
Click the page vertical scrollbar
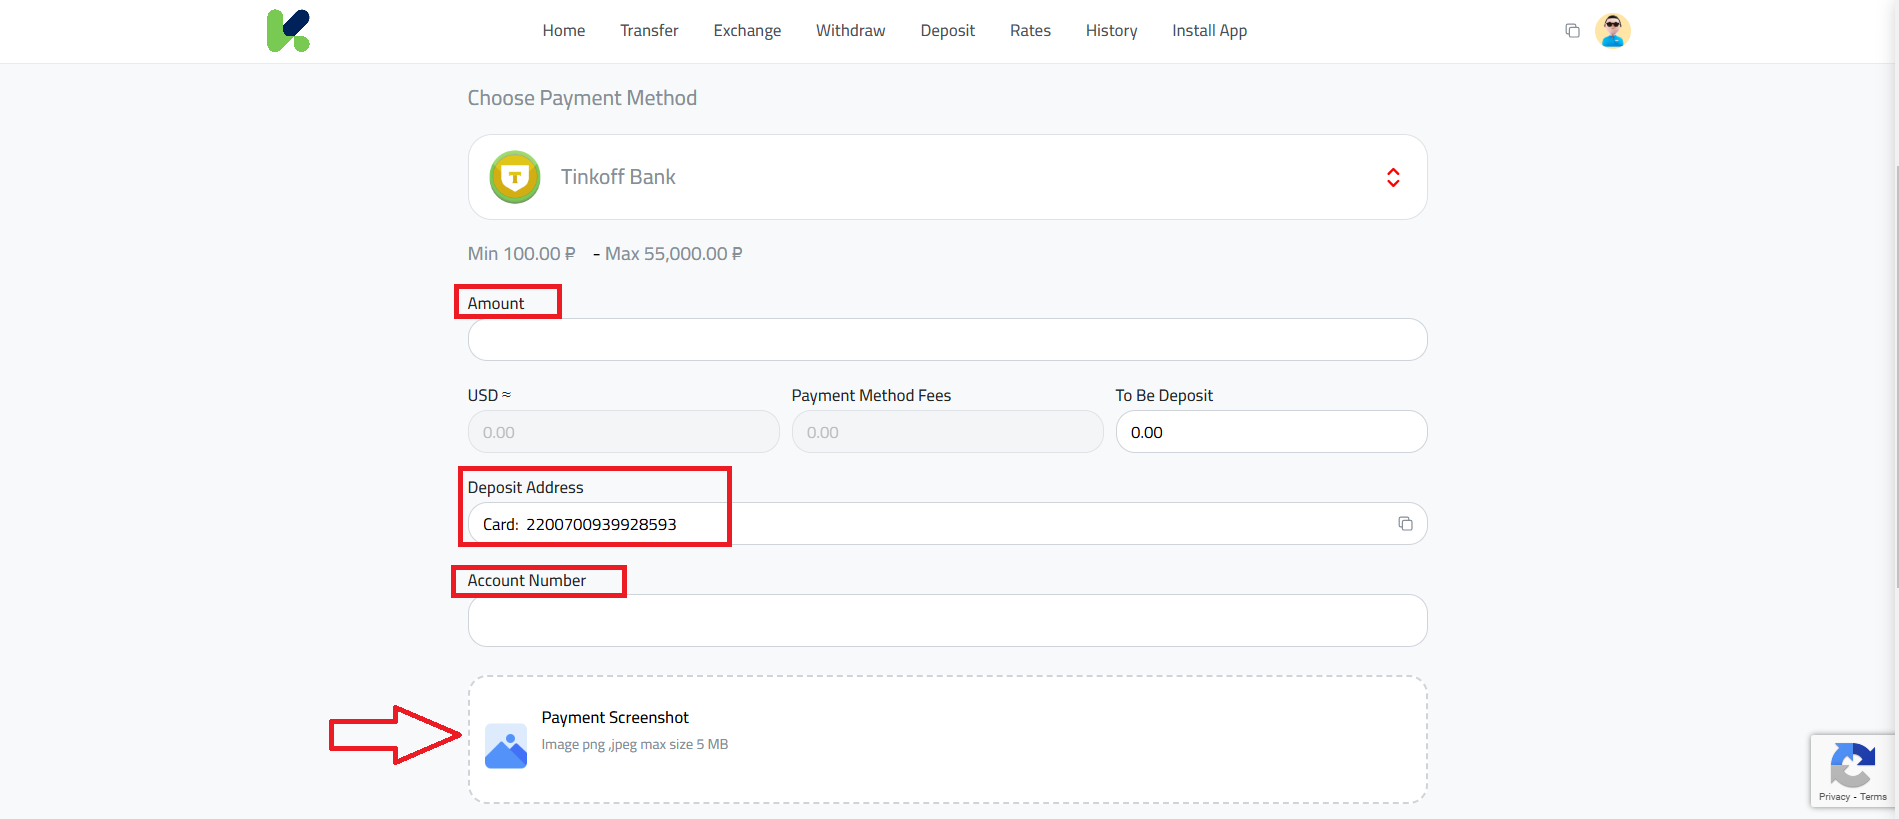point(1895,376)
